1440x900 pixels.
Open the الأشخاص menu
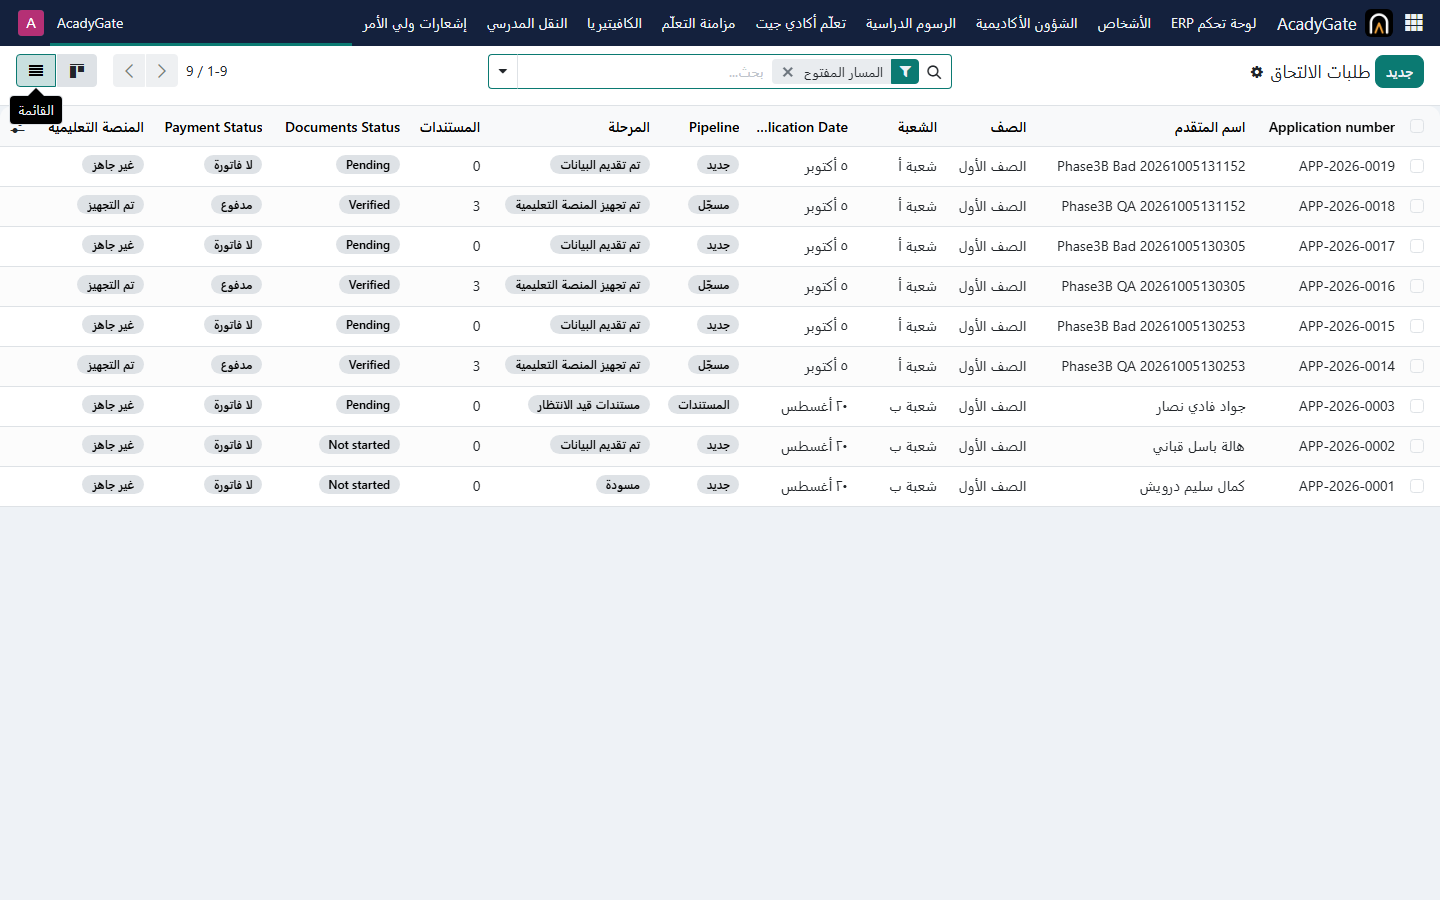click(1124, 23)
